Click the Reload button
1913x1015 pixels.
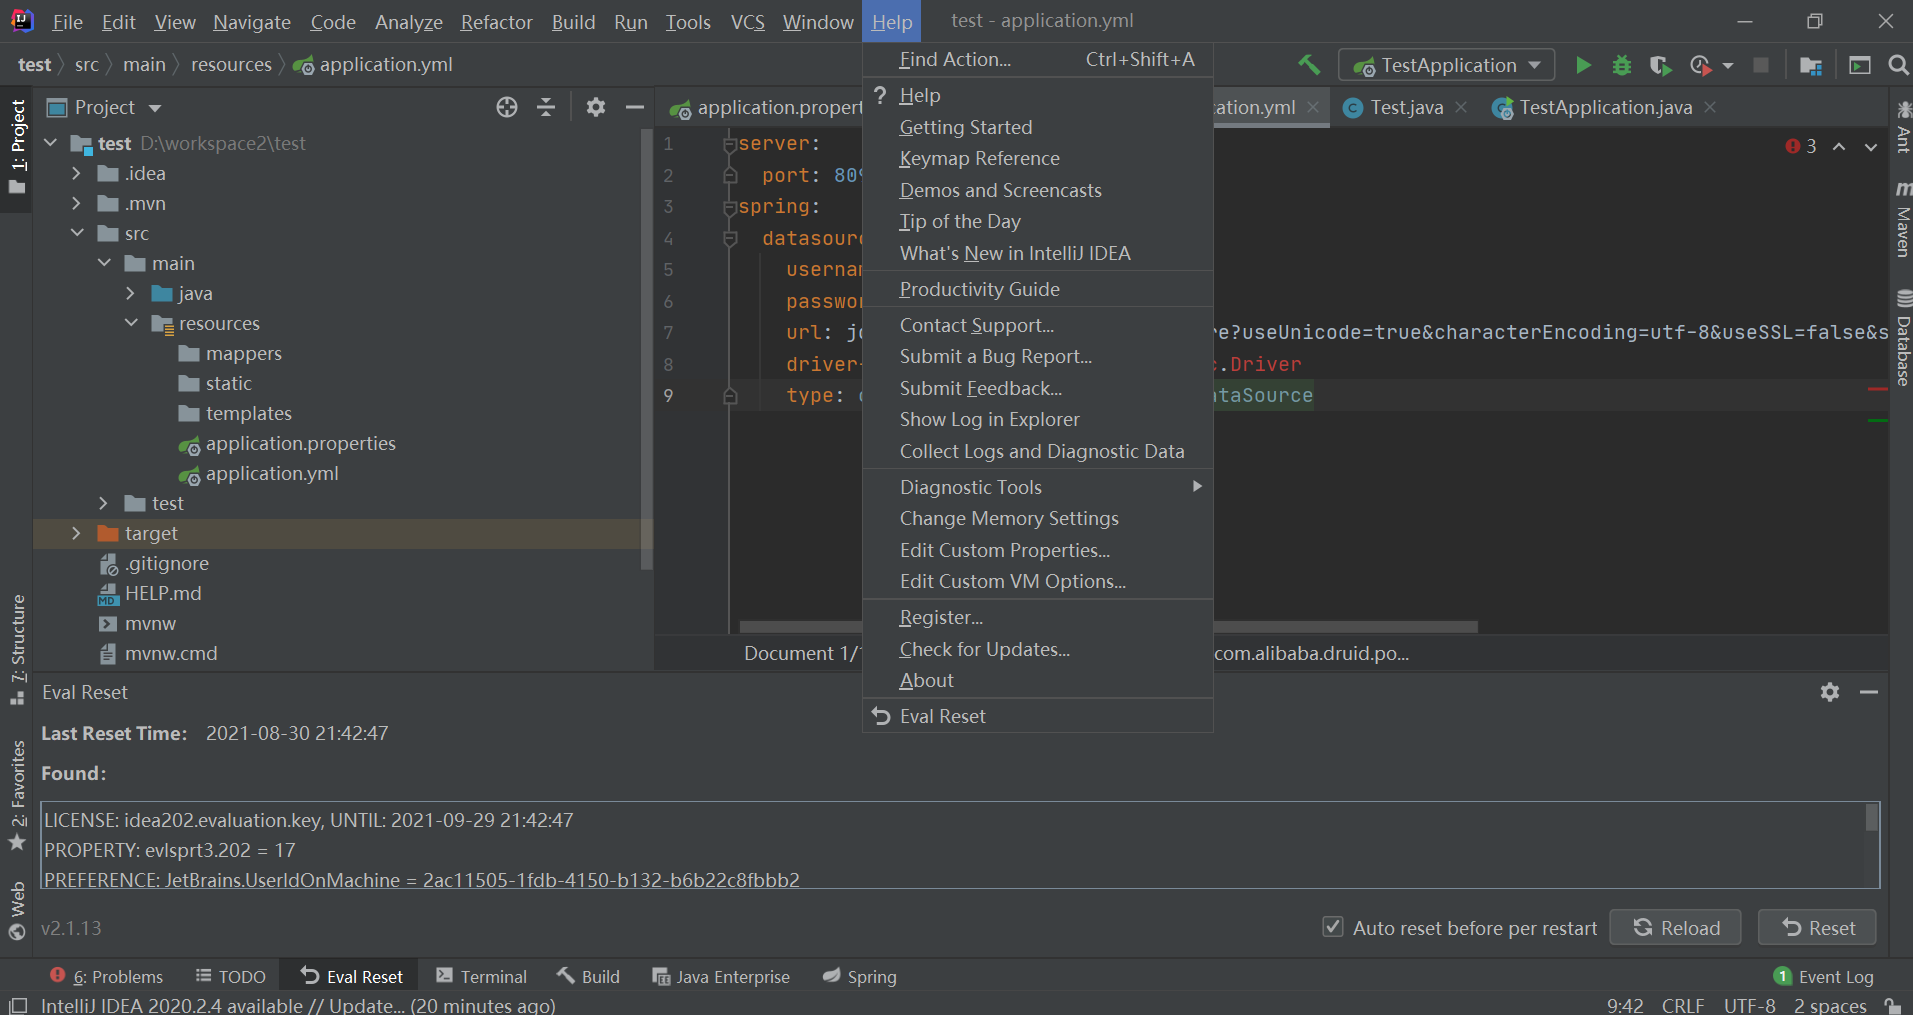click(x=1676, y=927)
